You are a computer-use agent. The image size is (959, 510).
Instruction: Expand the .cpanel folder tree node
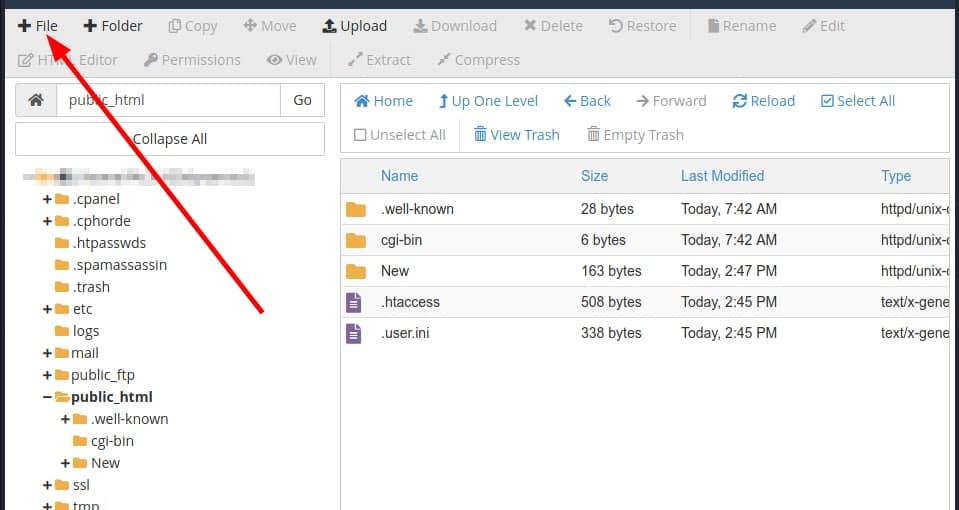47,199
